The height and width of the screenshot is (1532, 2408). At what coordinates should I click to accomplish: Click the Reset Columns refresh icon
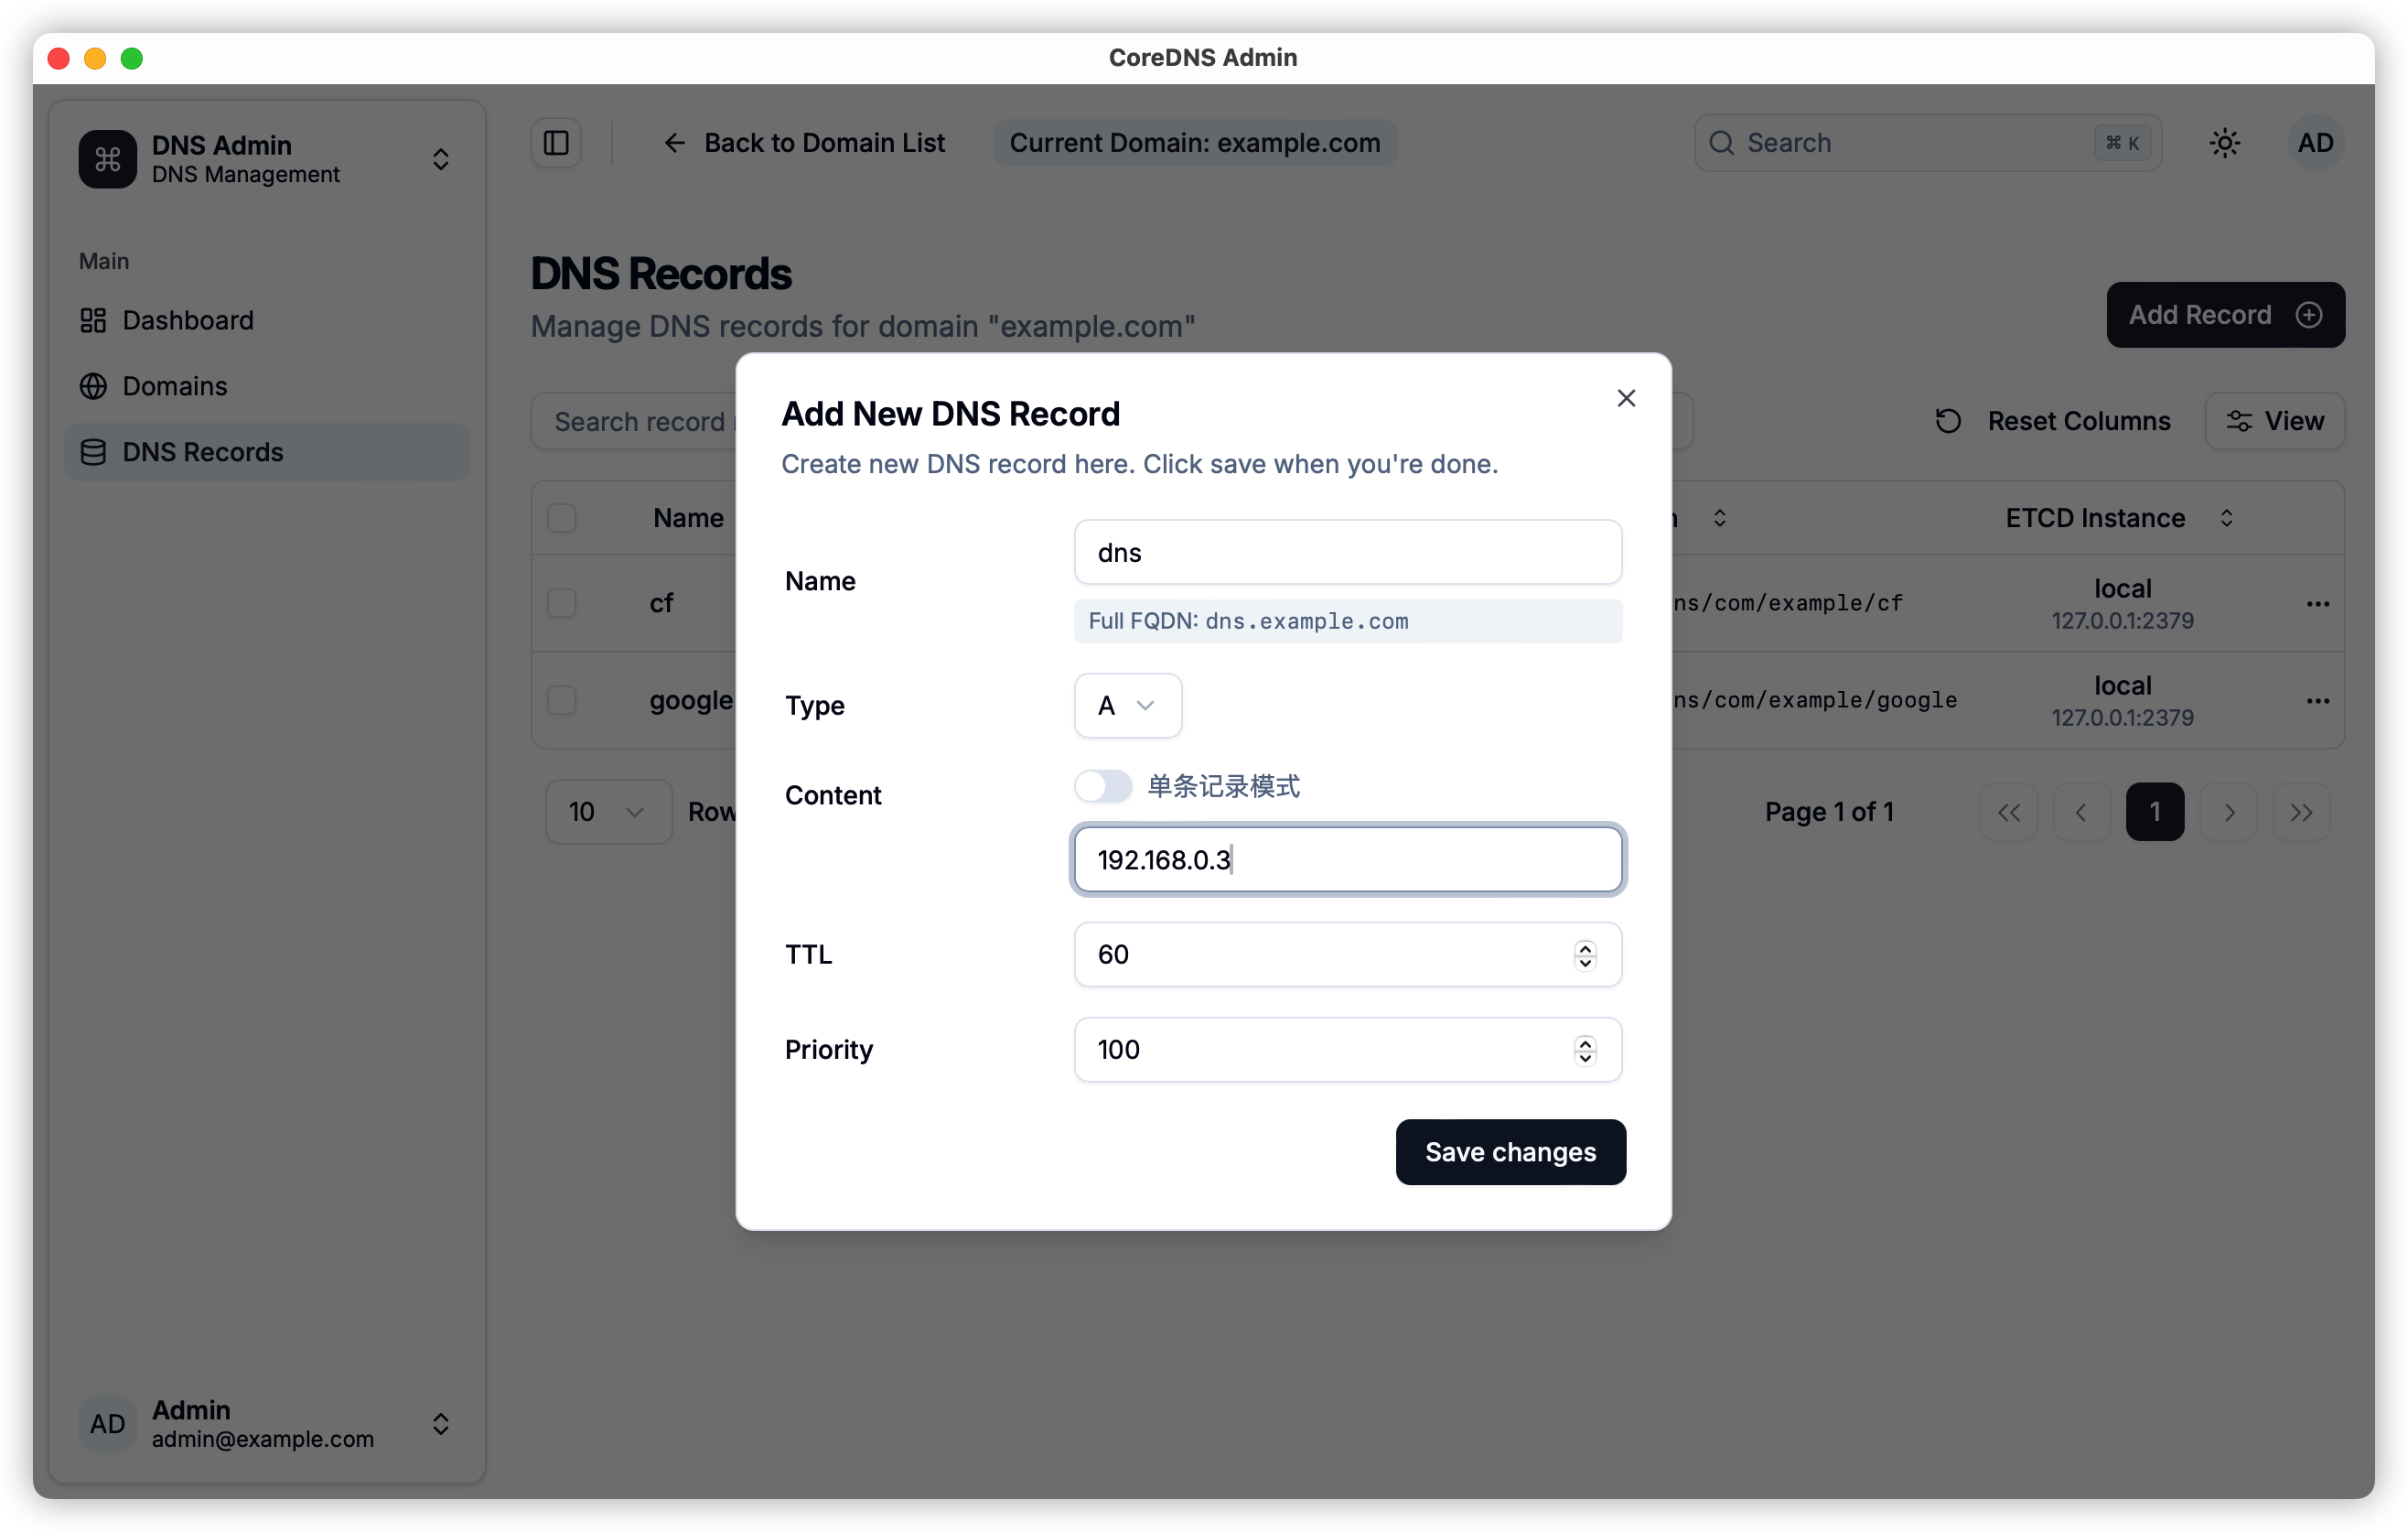(1948, 421)
